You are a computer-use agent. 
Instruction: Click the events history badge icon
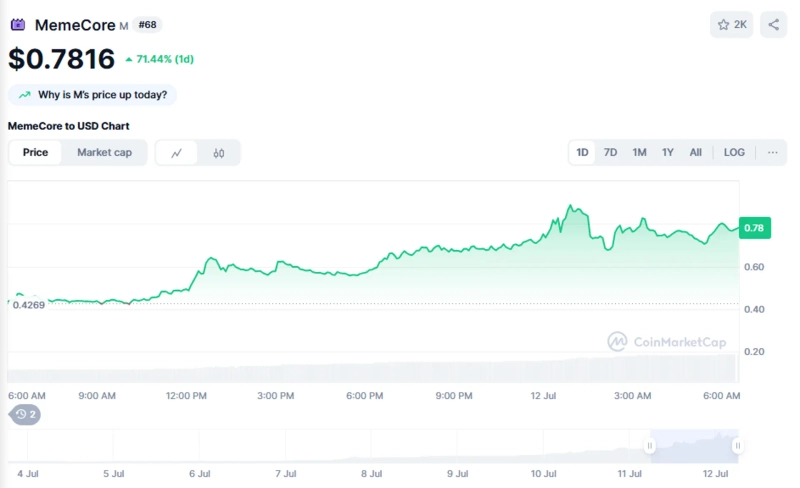coord(25,414)
